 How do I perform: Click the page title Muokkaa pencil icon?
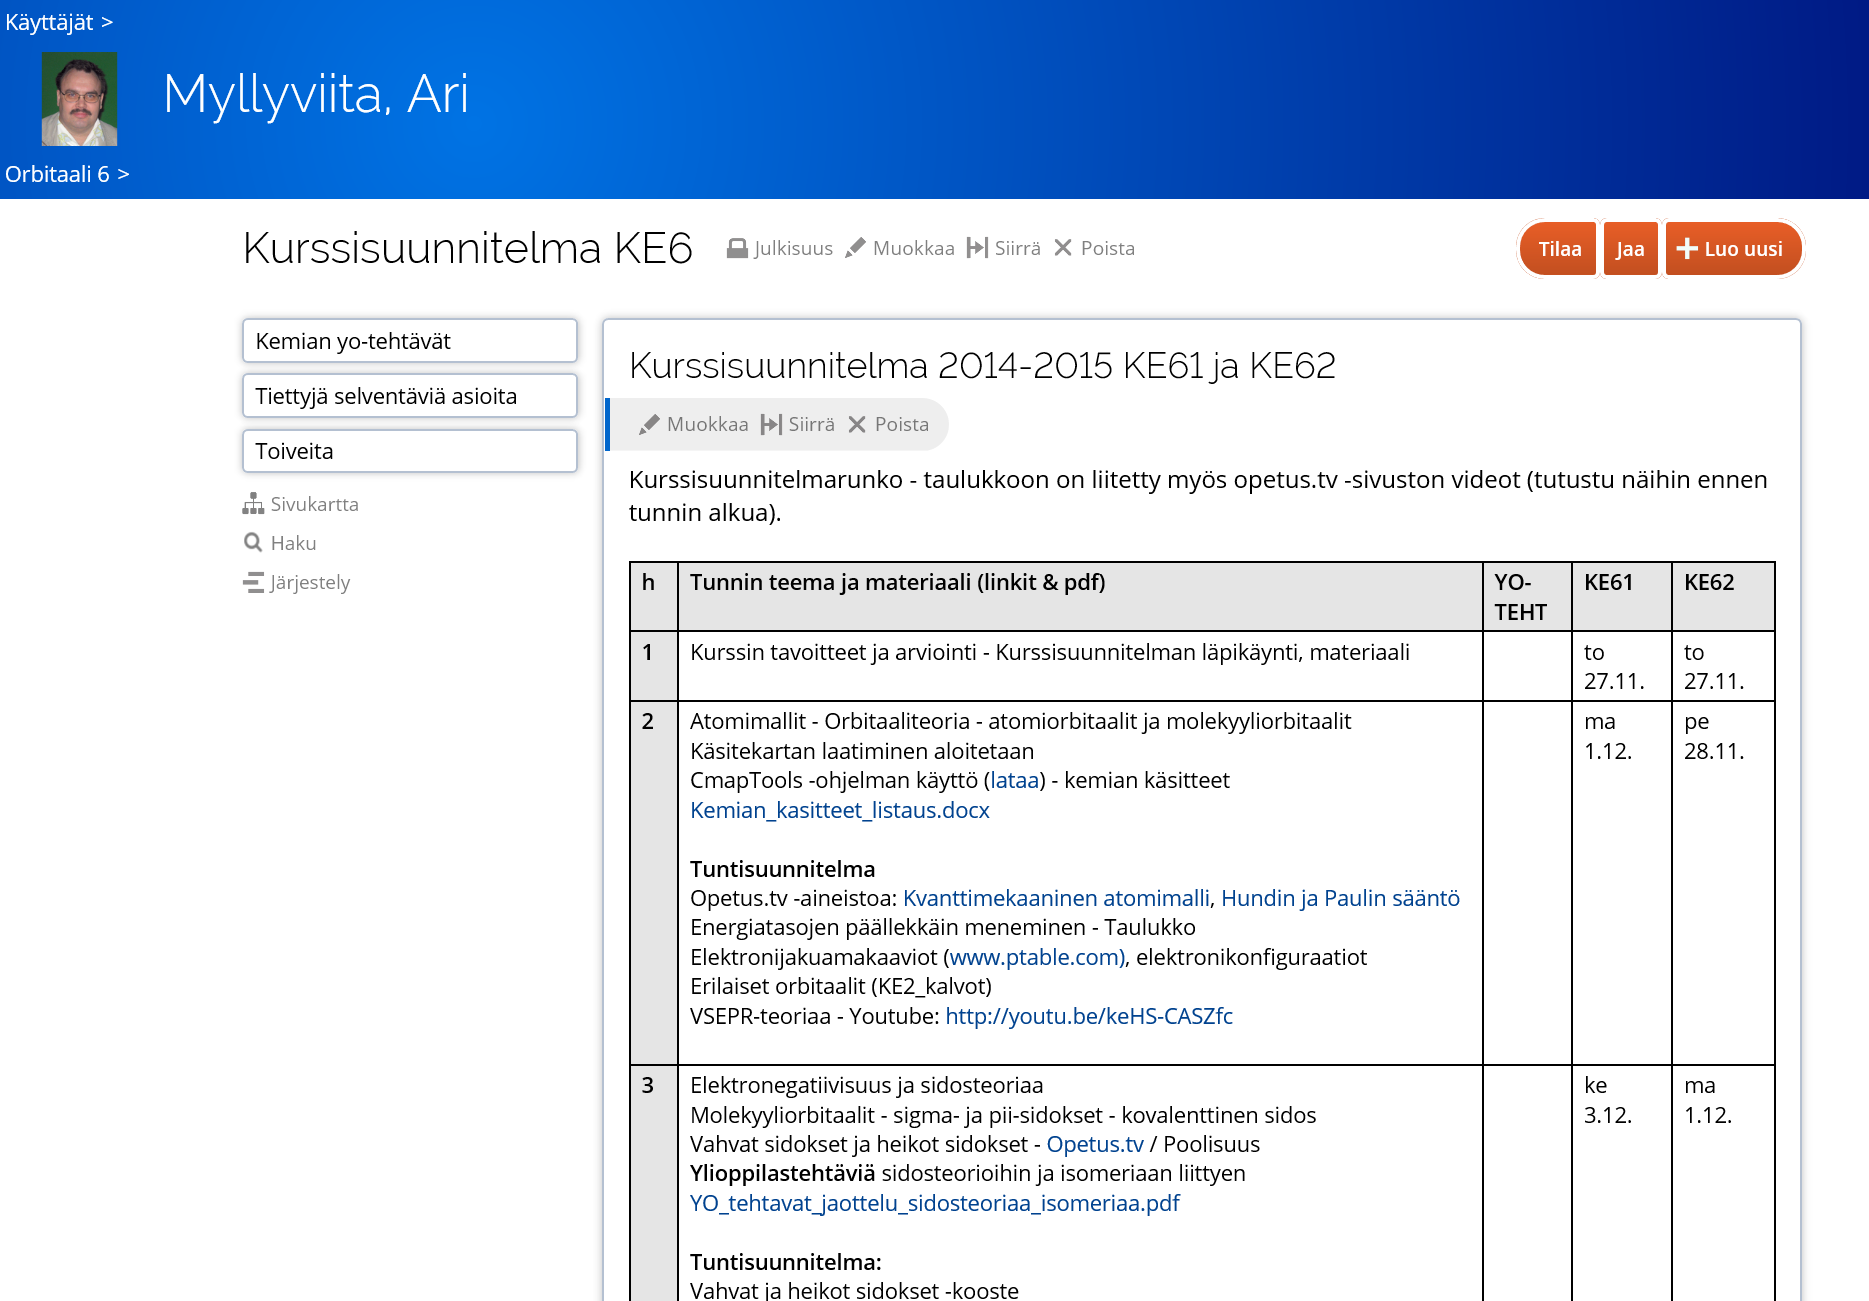click(855, 248)
